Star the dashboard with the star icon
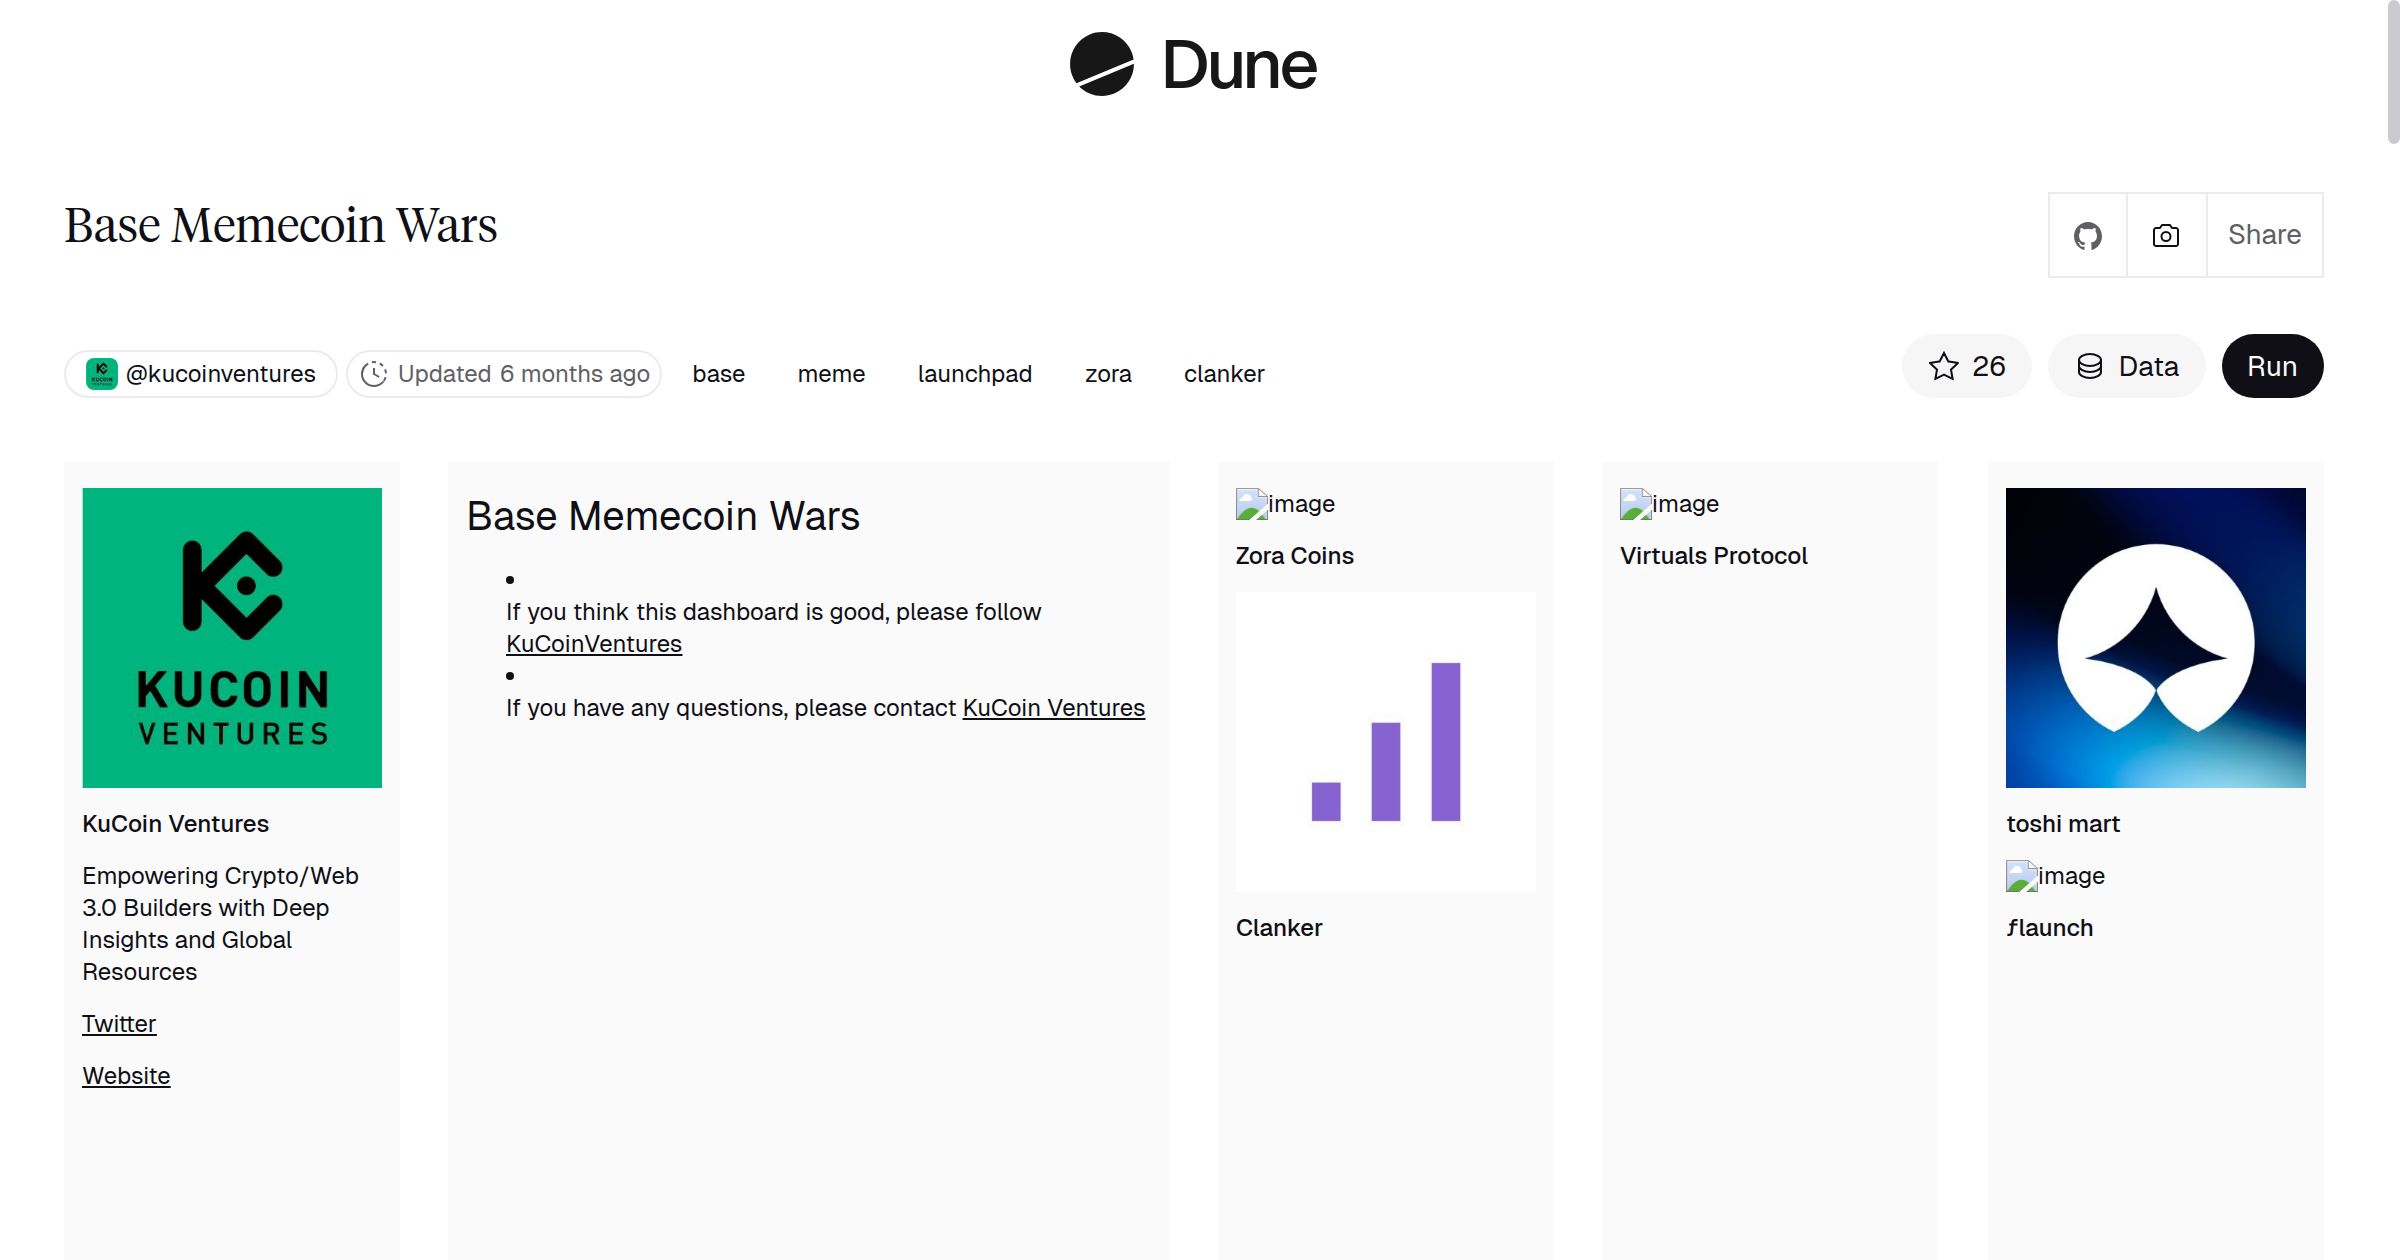Screen dimensions: 2400x1260 tap(1943, 366)
